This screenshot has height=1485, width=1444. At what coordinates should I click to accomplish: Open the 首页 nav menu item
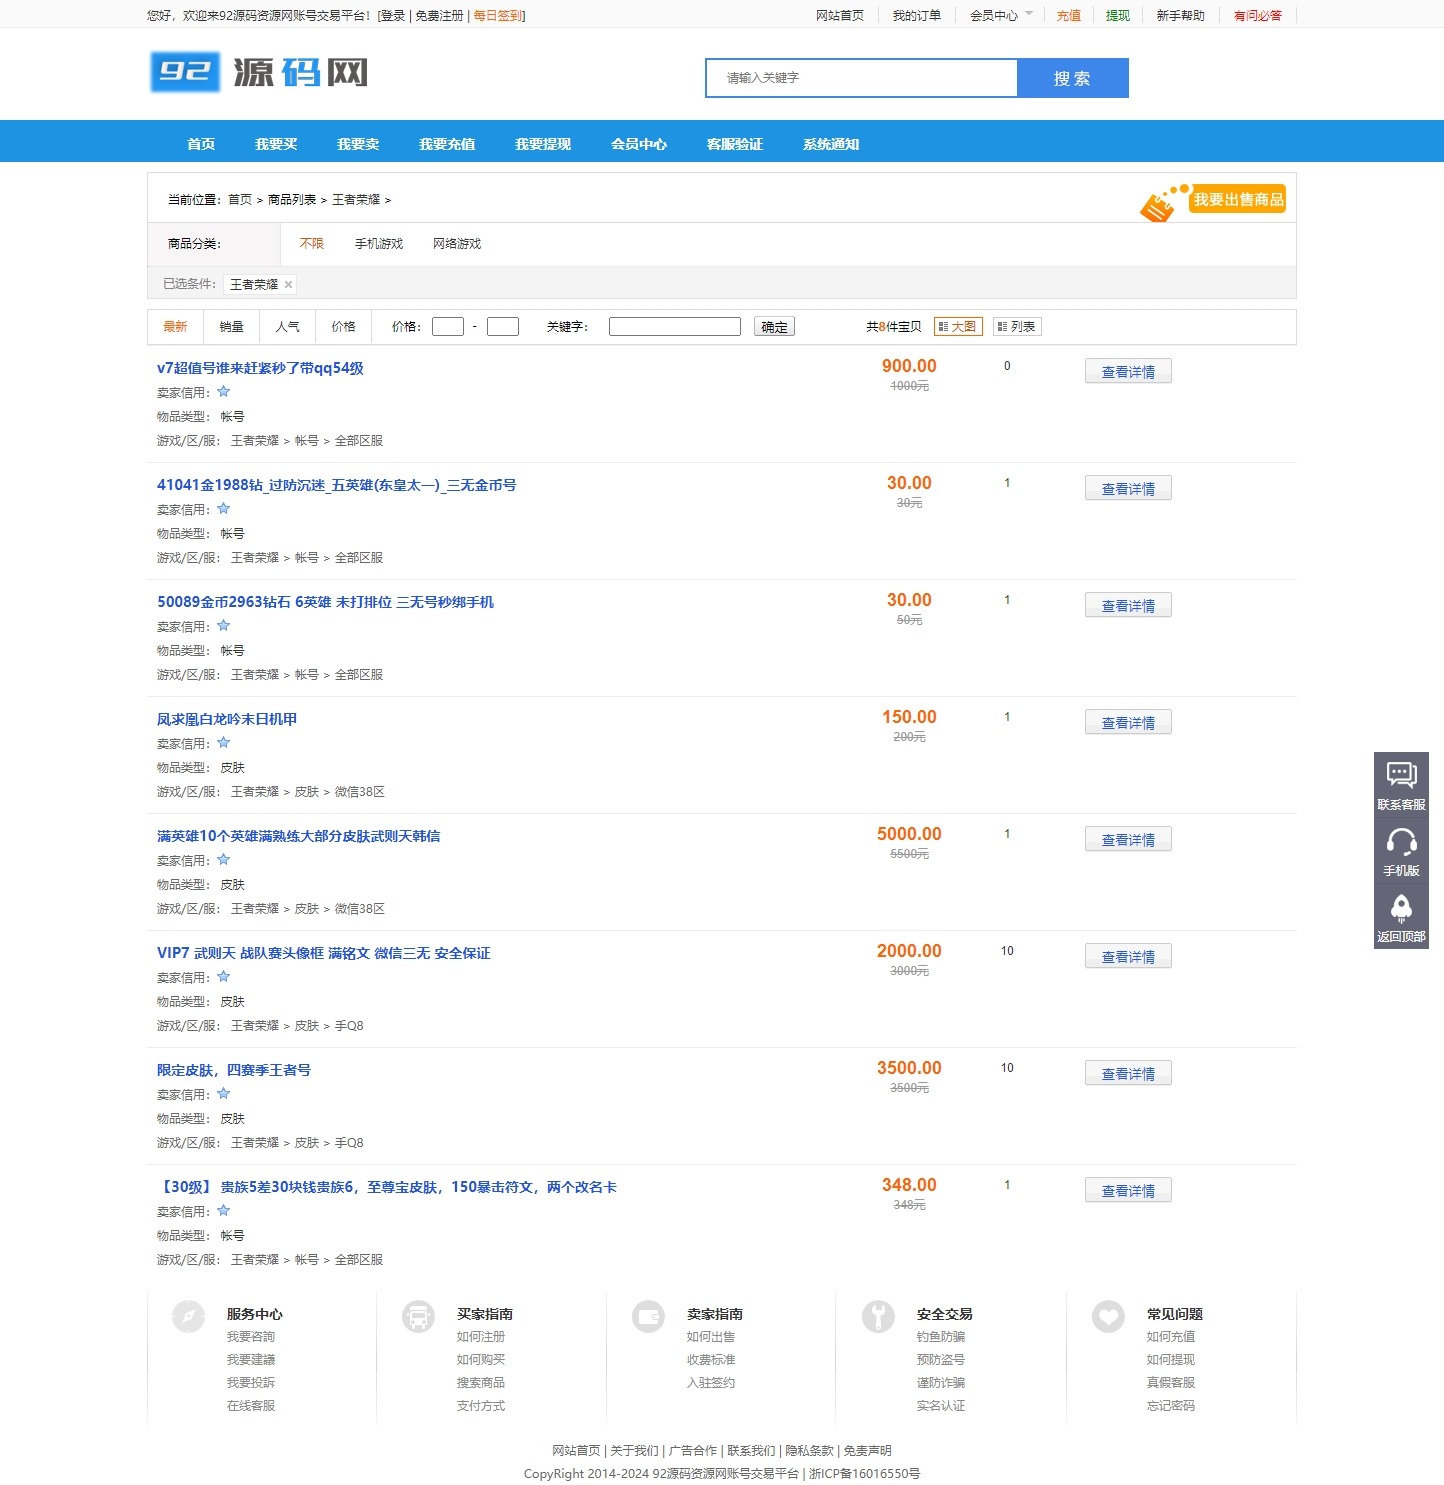[x=201, y=144]
